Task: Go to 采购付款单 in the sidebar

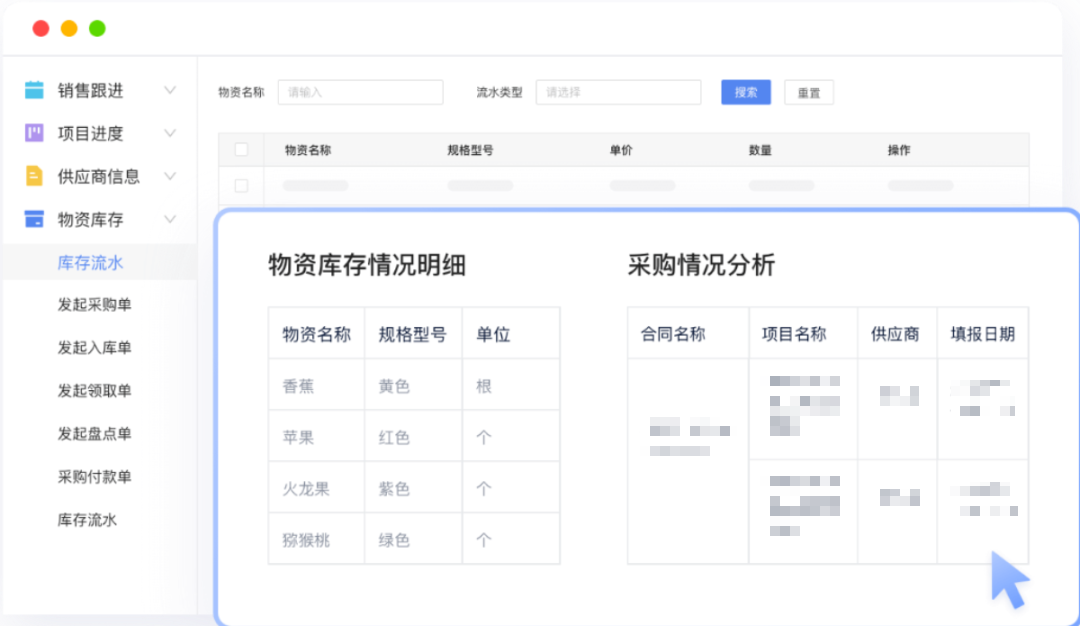Action: (x=95, y=477)
